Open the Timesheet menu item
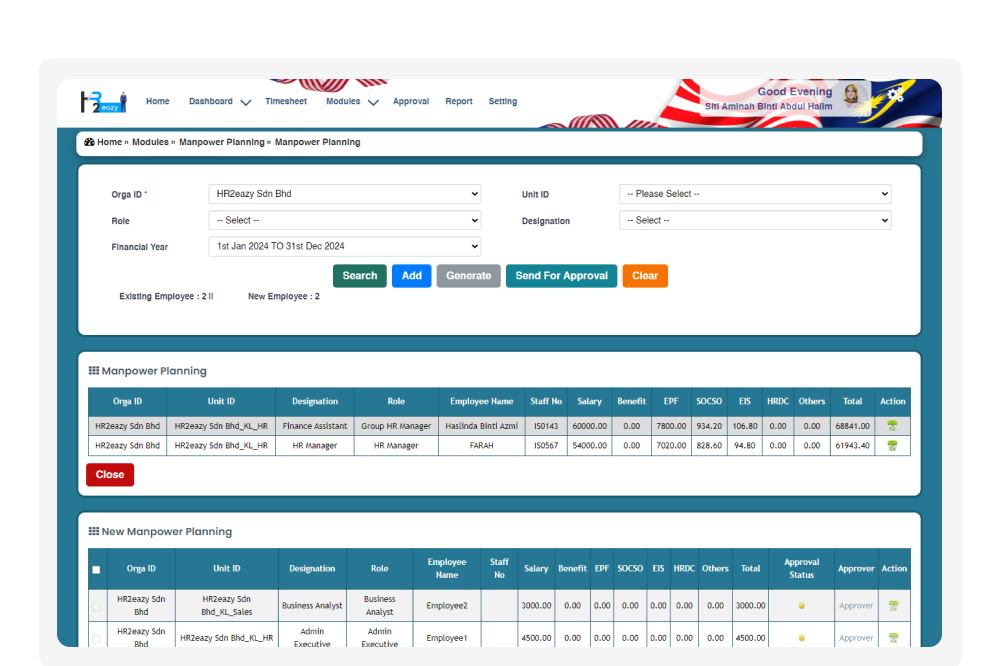 (286, 102)
